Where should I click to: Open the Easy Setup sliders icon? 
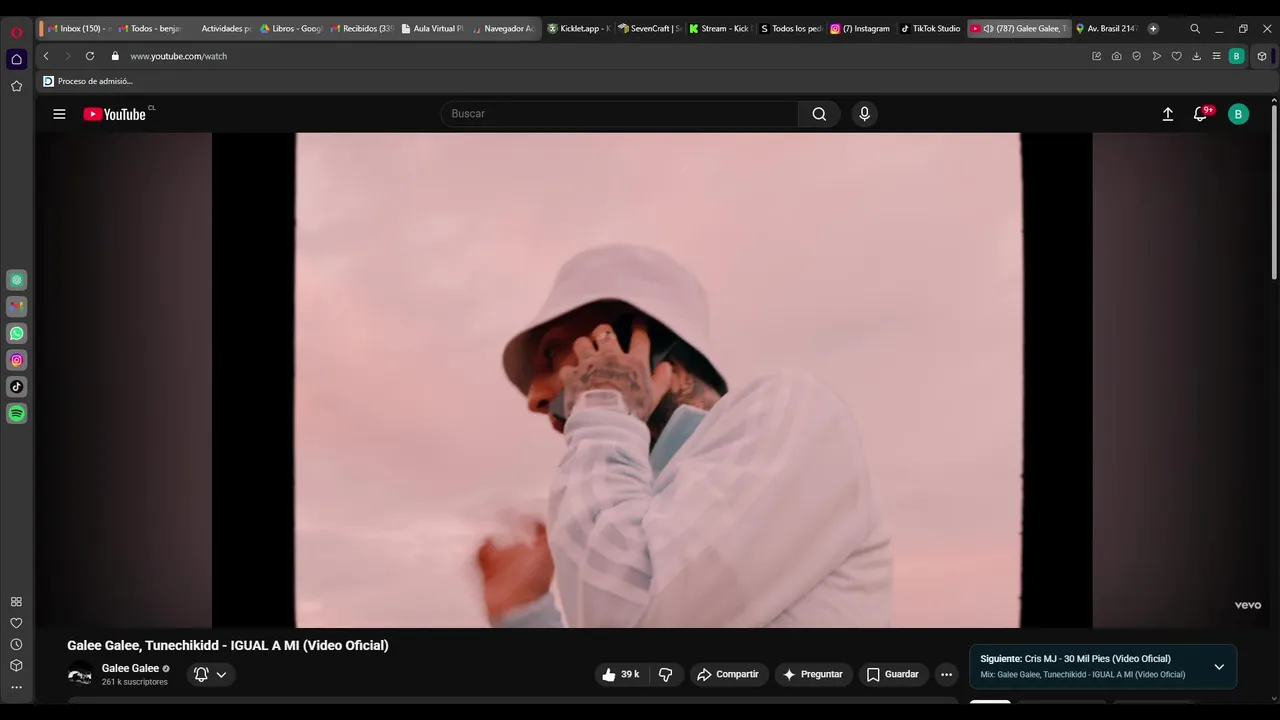[1216, 56]
